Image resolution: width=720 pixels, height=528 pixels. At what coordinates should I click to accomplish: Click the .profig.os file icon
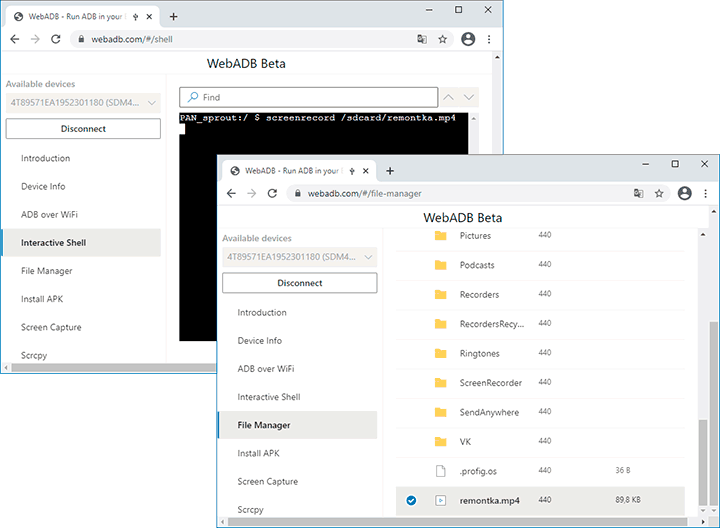click(x=440, y=471)
